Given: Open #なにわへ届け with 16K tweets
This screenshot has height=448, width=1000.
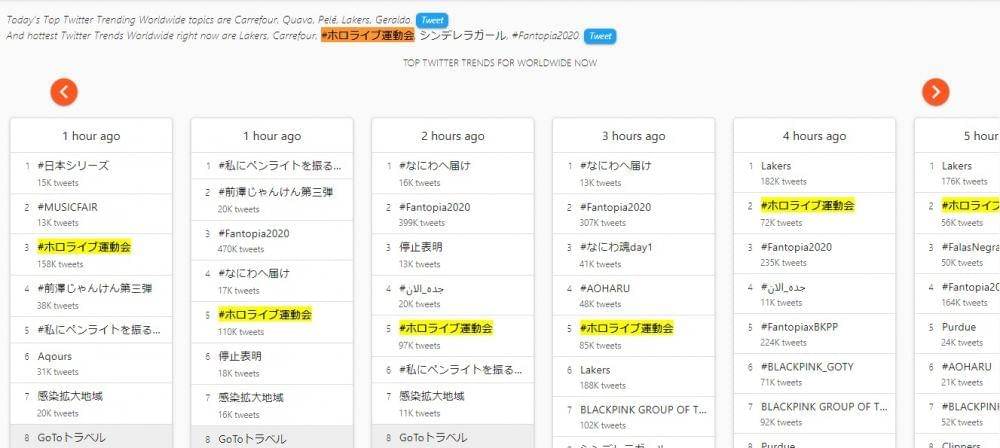Looking at the screenshot, I should point(435,166).
